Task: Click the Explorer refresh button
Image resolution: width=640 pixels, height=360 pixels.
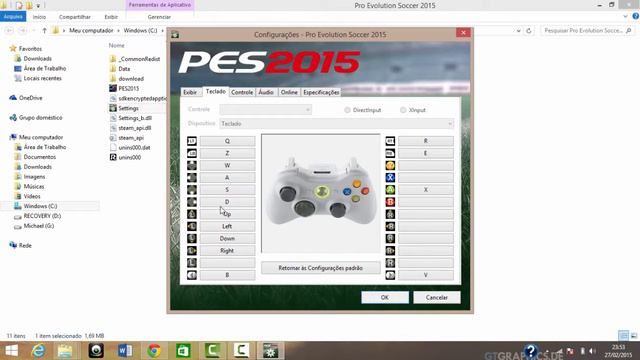Action: (529, 31)
